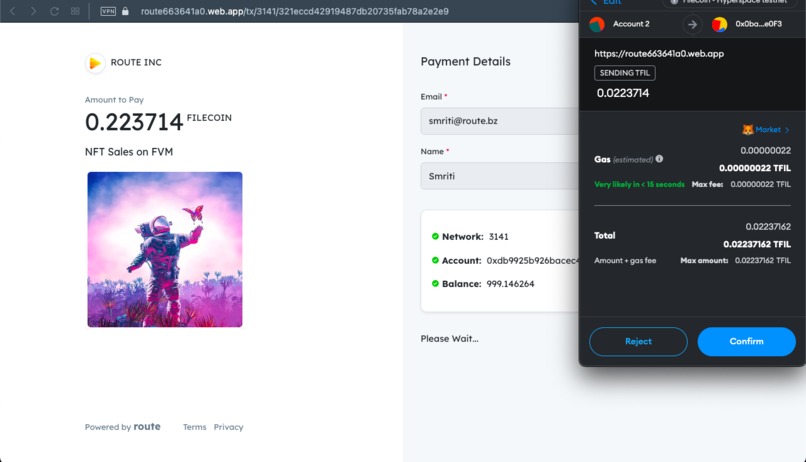Image resolution: width=806 pixels, height=462 pixels.
Task: Reject the MetaMask transaction
Action: (x=638, y=342)
